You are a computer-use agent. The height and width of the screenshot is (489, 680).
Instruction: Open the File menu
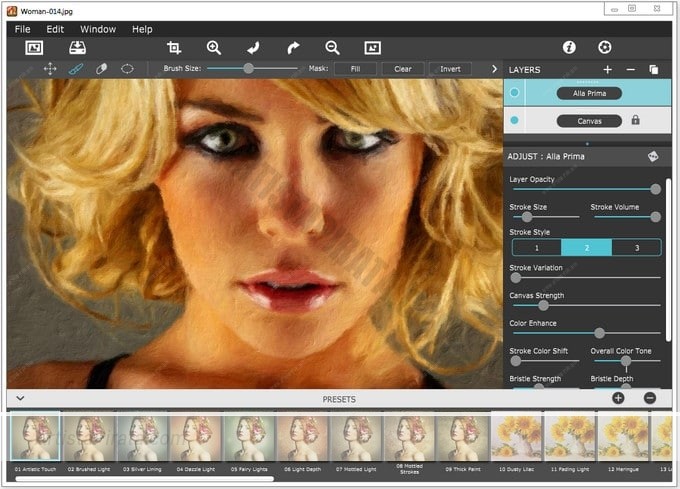[x=23, y=29]
